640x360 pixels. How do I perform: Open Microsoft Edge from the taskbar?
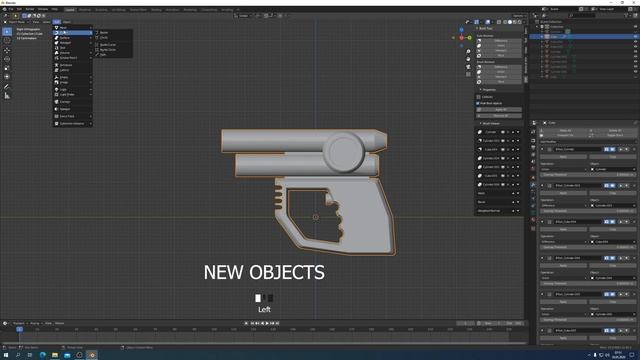pyautogui.click(x=42, y=355)
